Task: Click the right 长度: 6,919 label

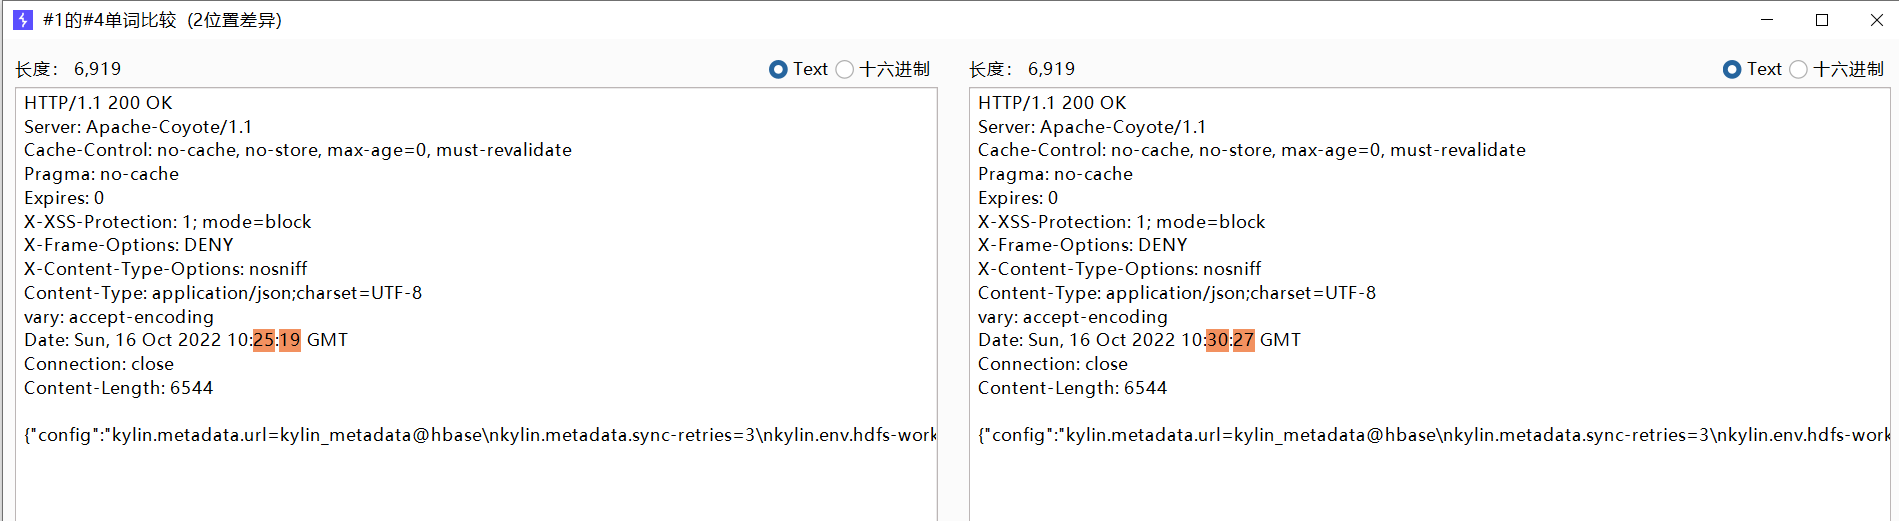Action: click(1022, 69)
